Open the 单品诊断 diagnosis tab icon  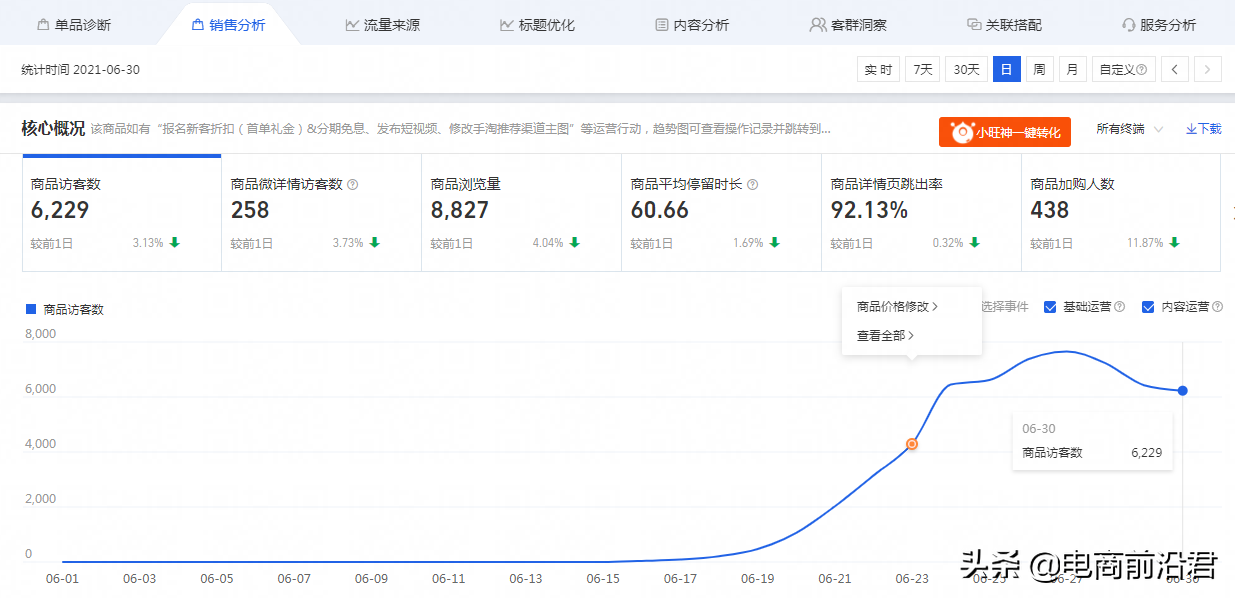tap(42, 23)
